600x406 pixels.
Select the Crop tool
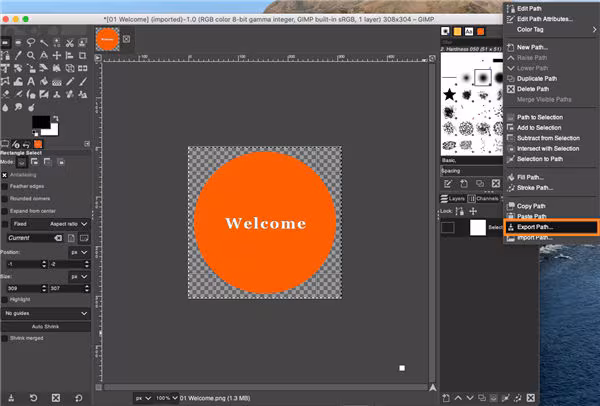click(x=82, y=55)
